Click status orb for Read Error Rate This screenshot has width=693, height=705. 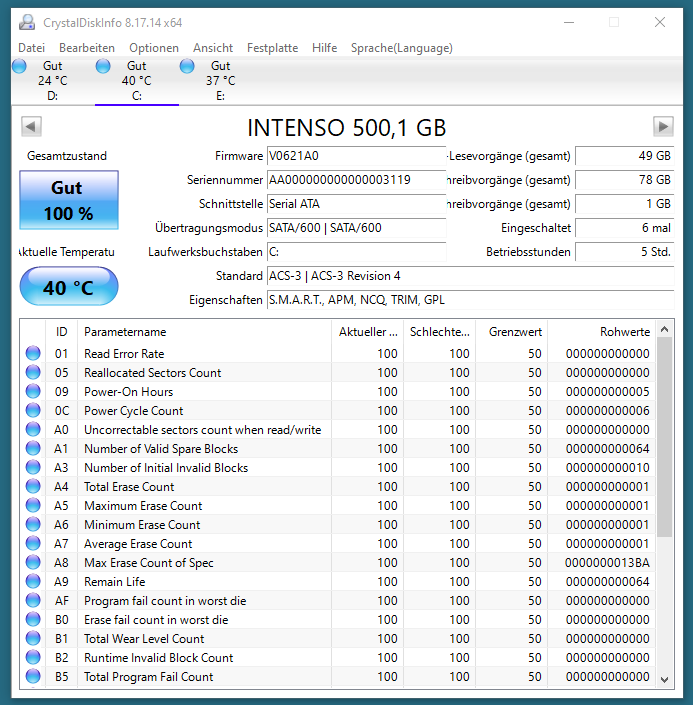(33, 353)
